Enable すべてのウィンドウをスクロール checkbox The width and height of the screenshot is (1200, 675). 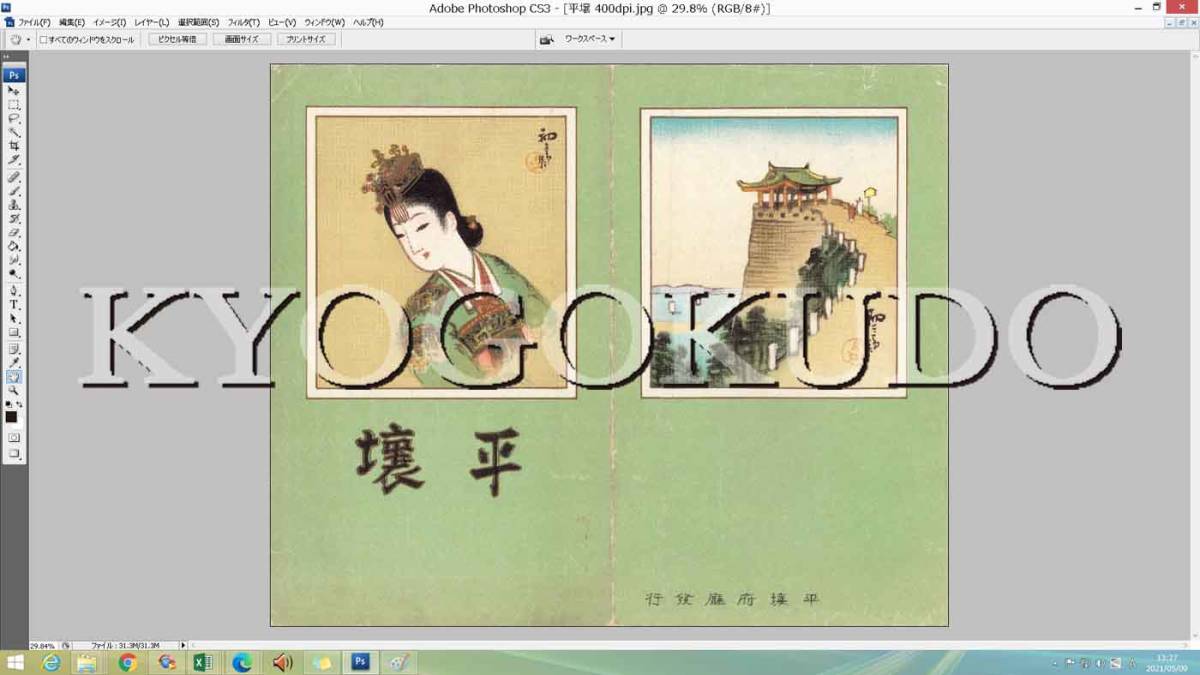43,40
